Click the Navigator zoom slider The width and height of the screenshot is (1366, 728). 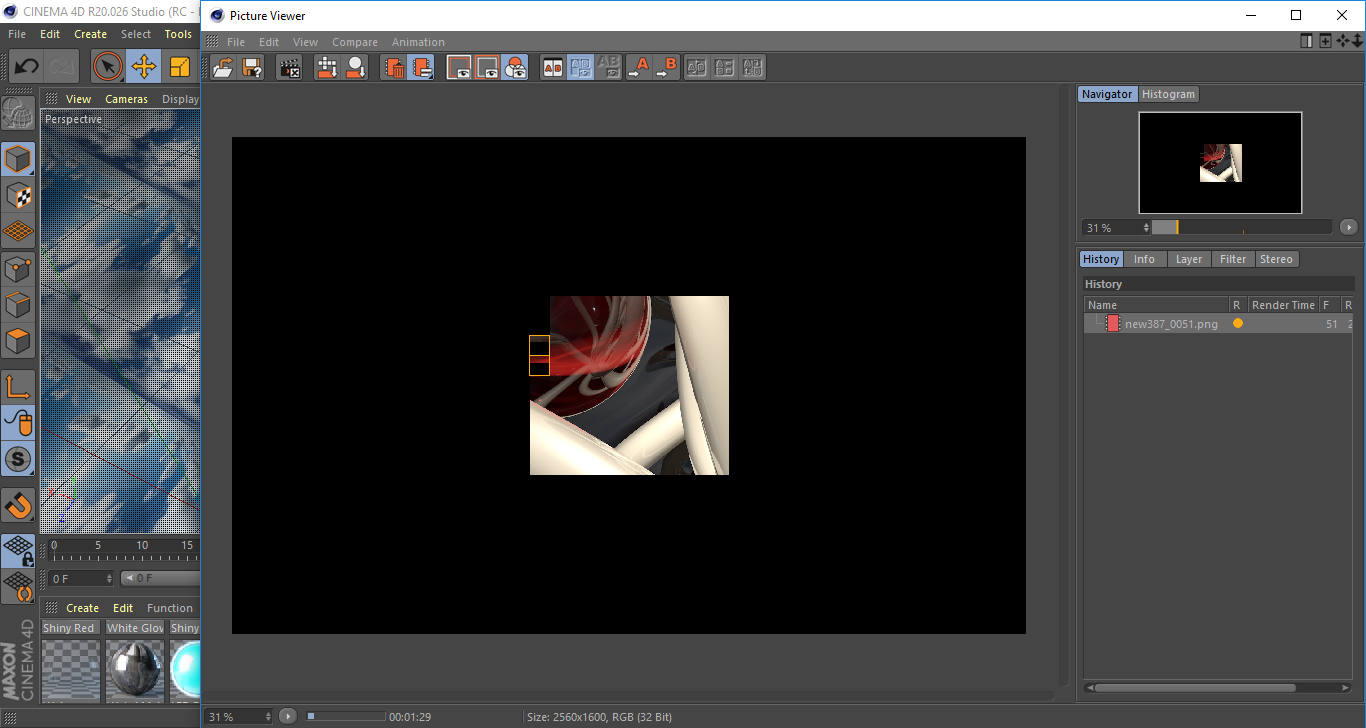click(1241, 227)
